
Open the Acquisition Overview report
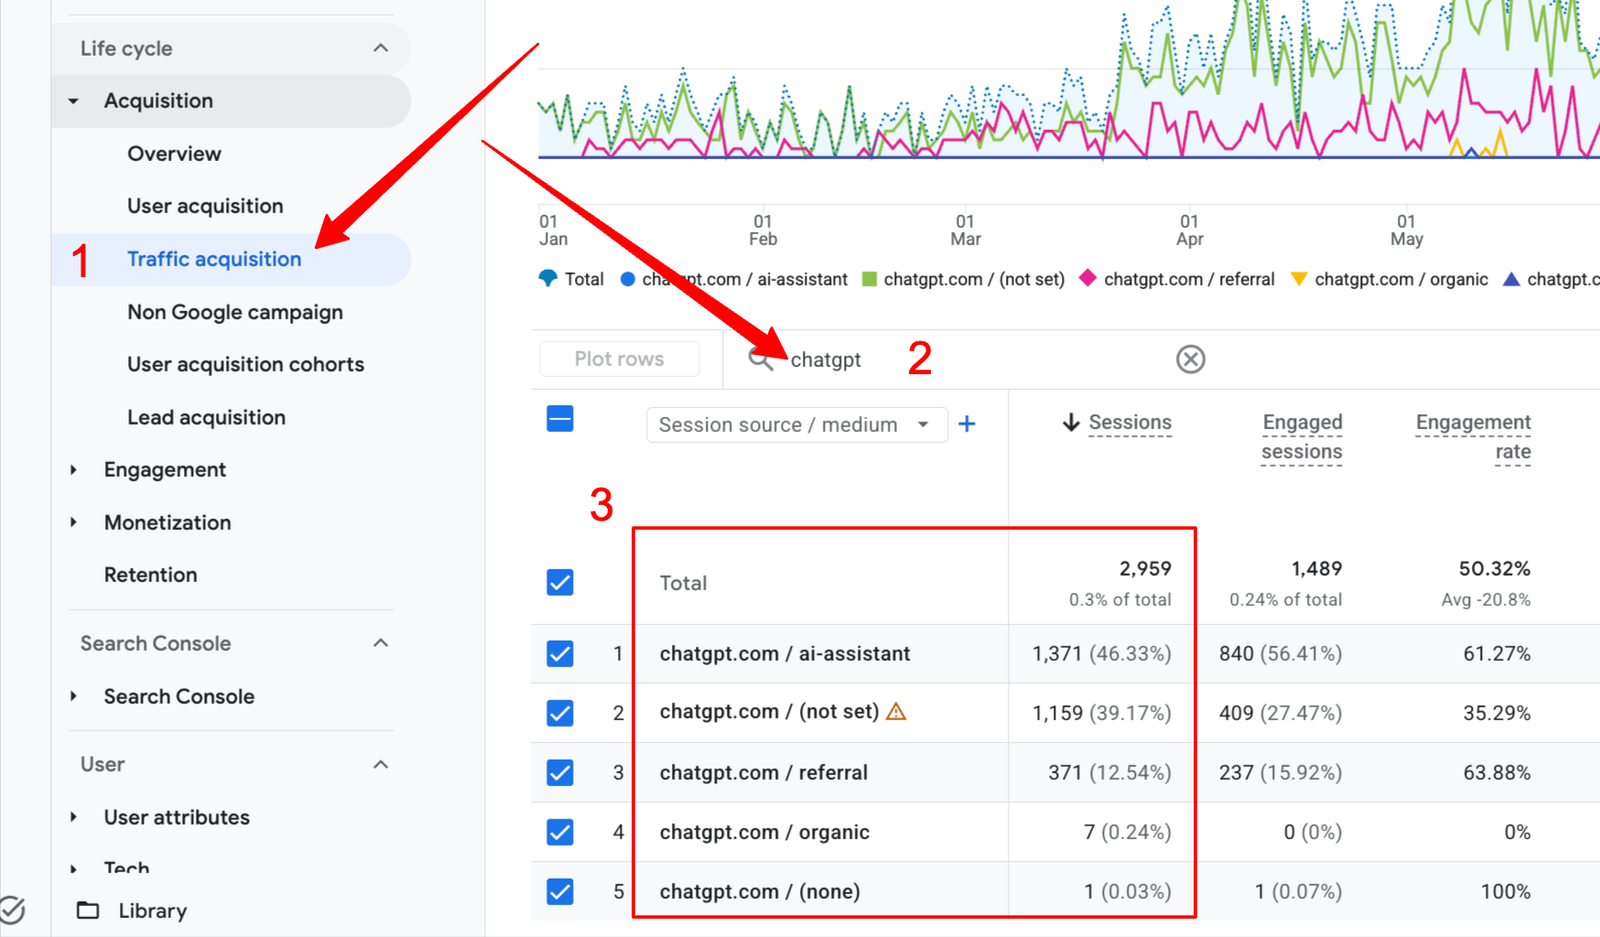[174, 154]
